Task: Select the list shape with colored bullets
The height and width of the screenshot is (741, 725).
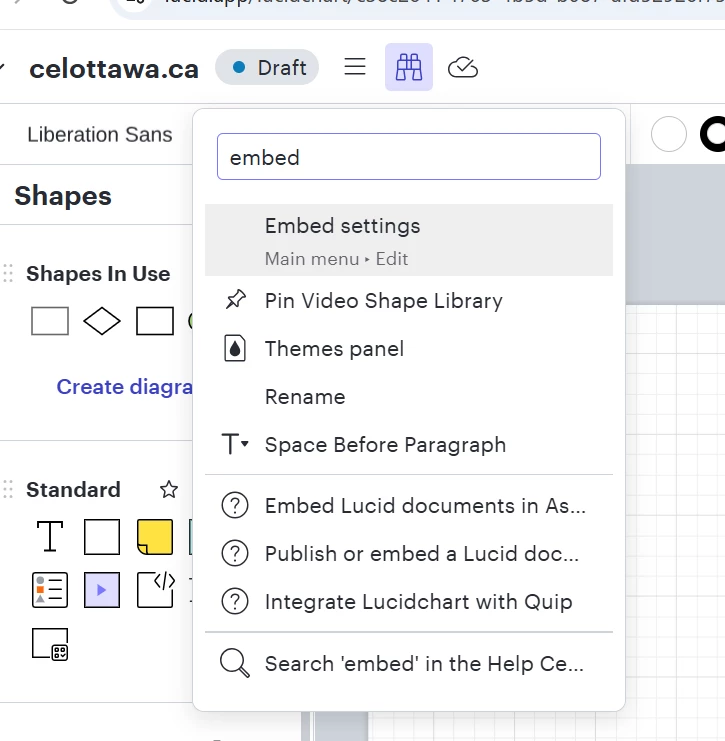Action: 50,590
